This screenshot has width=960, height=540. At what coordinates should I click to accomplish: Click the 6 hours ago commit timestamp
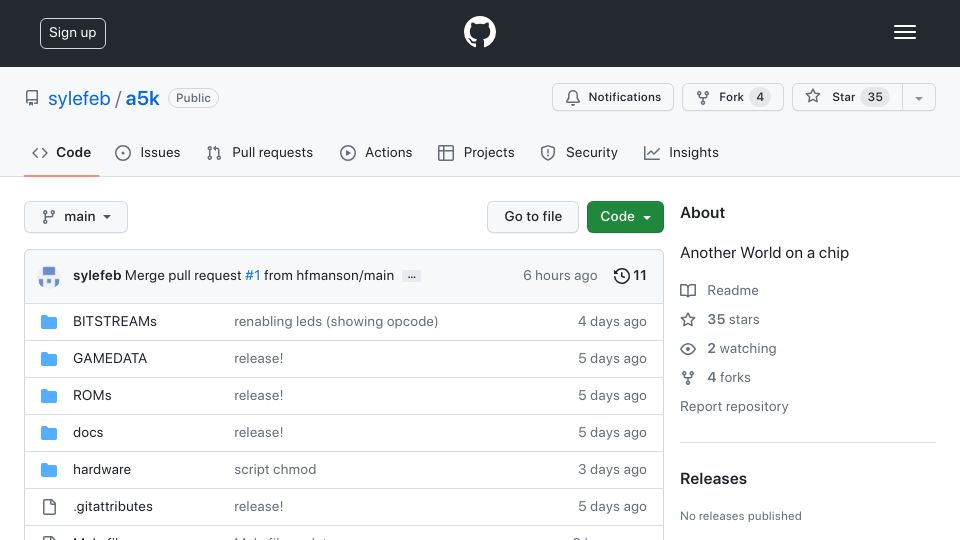coord(560,276)
